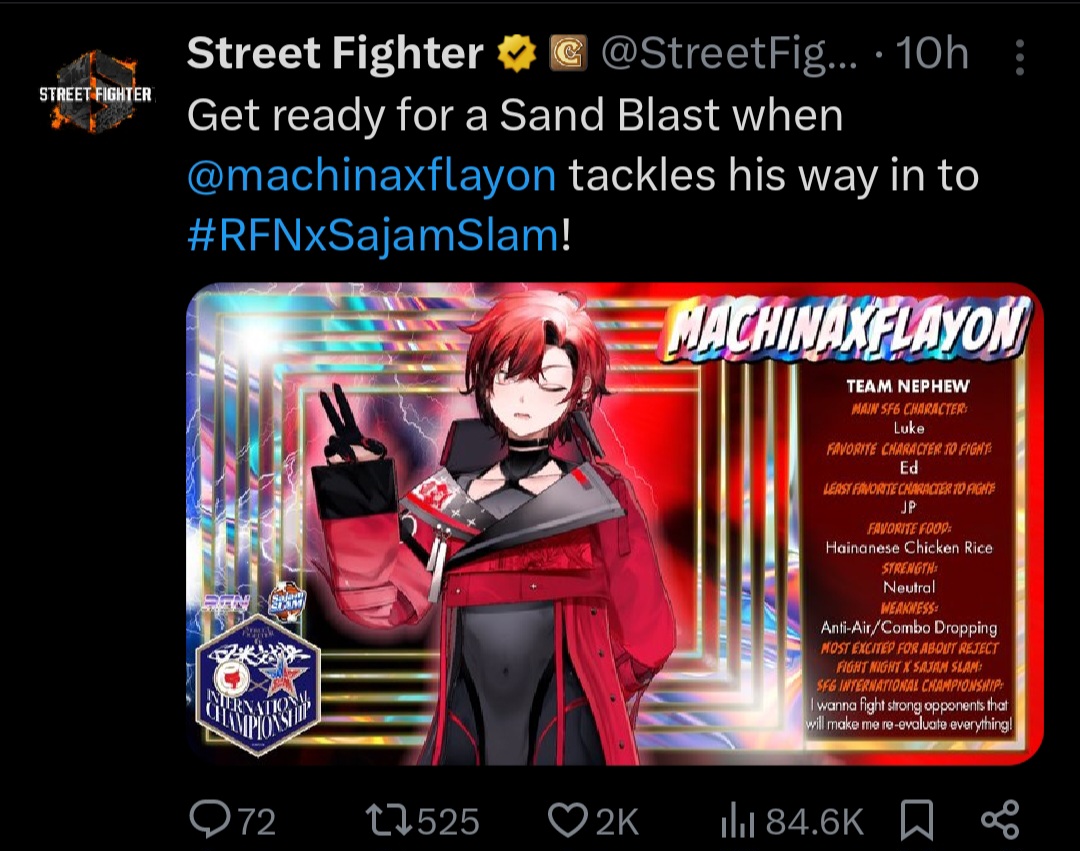The width and height of the screenshot is (1080, 851).
Task: Share the tweet with the share icon
Action: coord(999,819)
